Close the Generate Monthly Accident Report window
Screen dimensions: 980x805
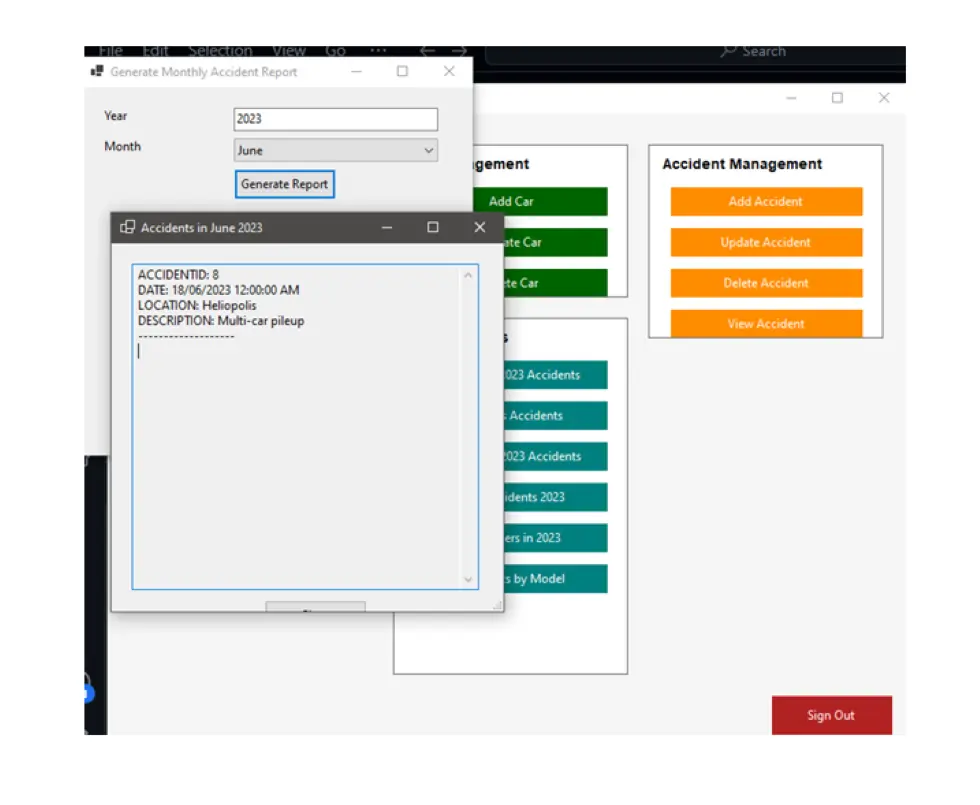point(449,71)
